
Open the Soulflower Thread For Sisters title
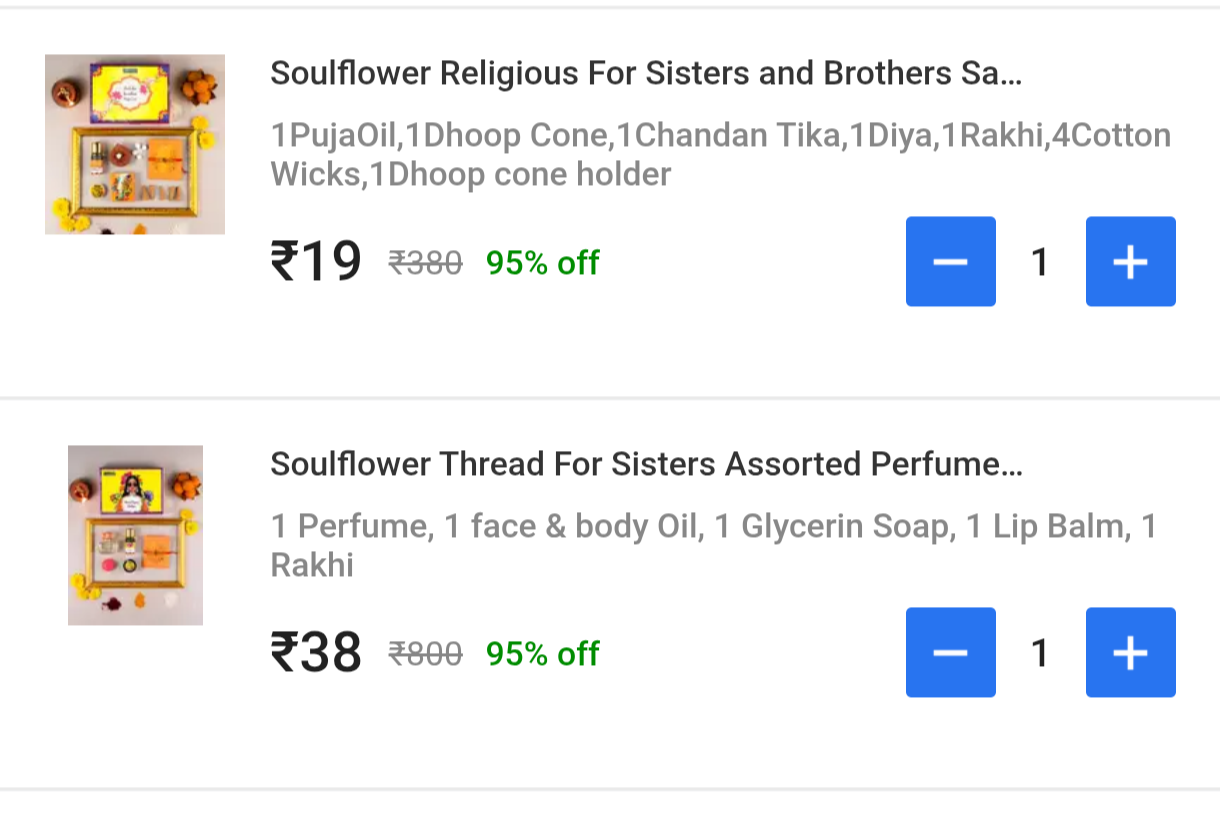(646, 464)
